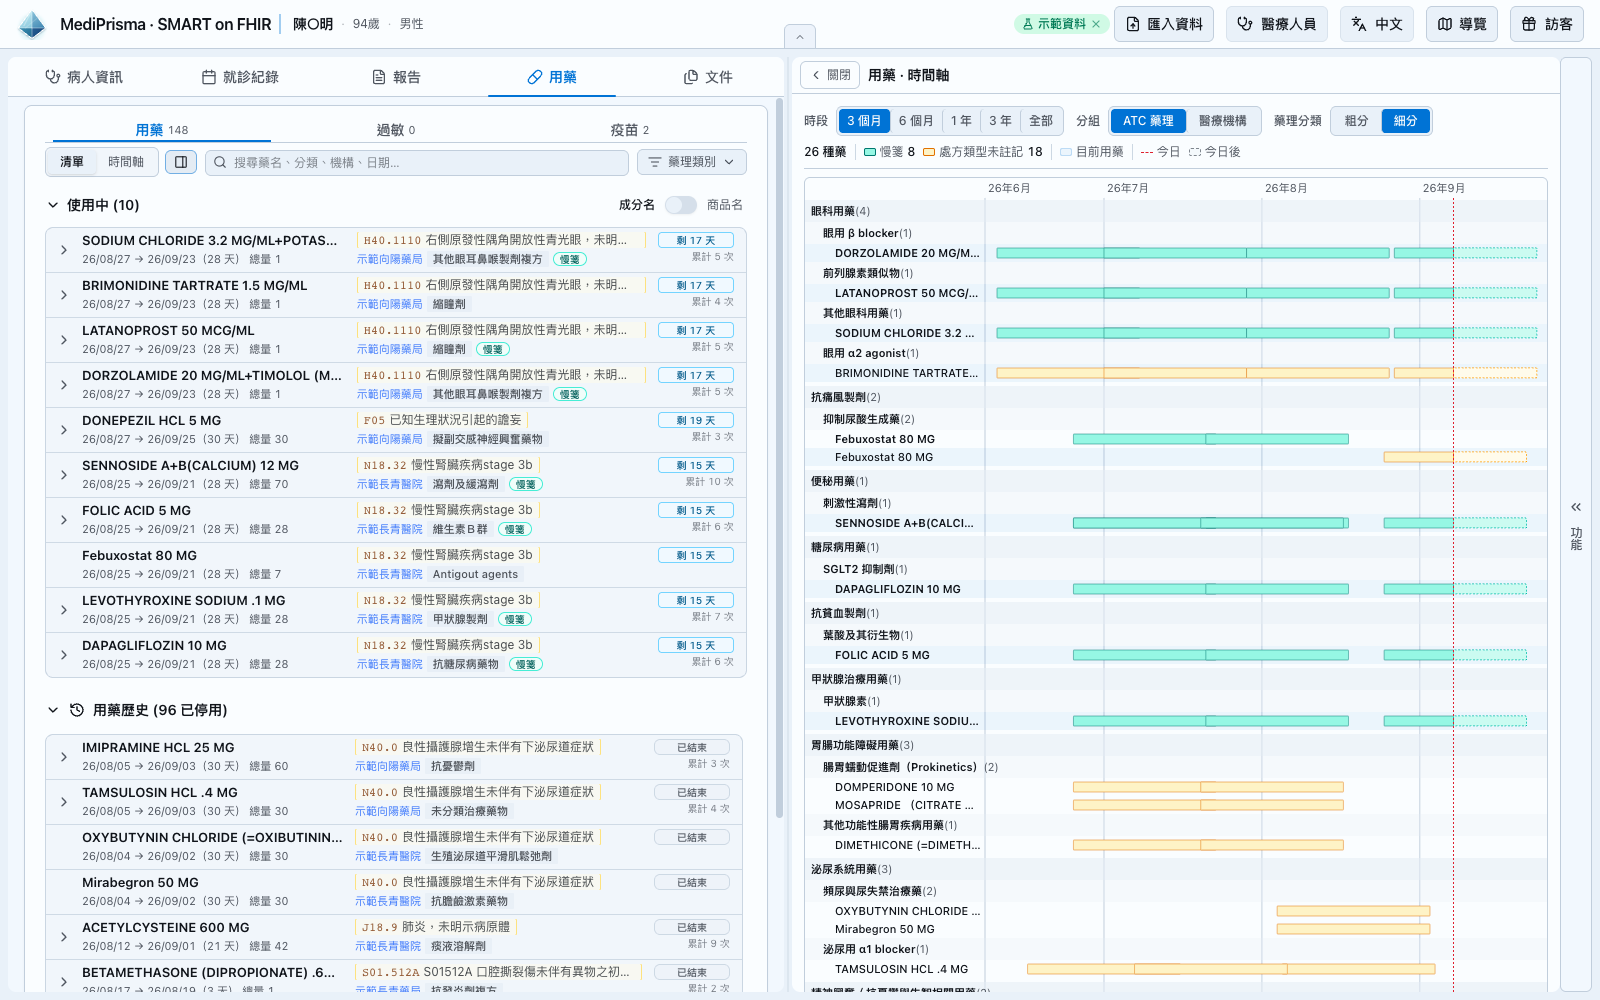The width and height of the screenshot is (1600, 1000).
Task: Click the 剩 19 天 badge for DONEPEZIL
Action: point(696,420)
